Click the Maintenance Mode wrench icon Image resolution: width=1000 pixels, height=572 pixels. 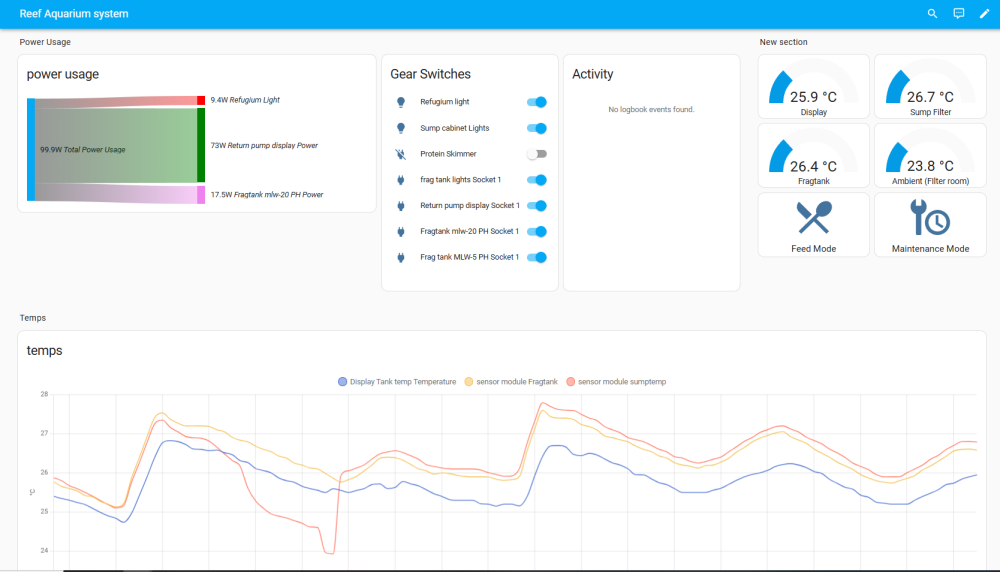tap(929, 217)
